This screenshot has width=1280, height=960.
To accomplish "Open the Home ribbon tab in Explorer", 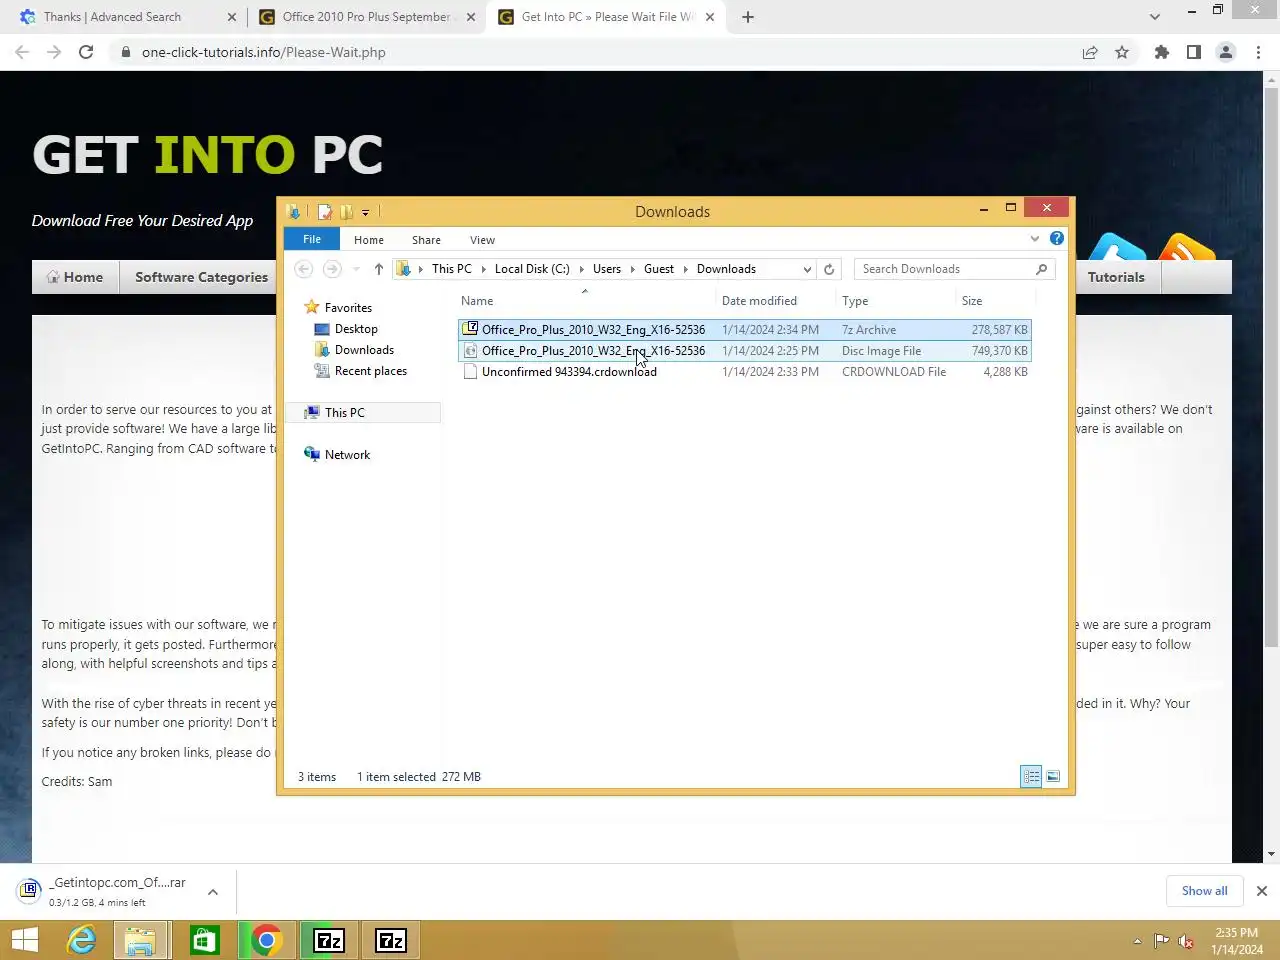I will [369, 240].
